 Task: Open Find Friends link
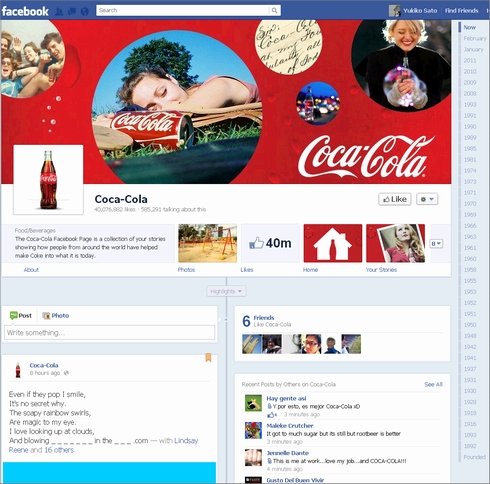pos(461,11)
